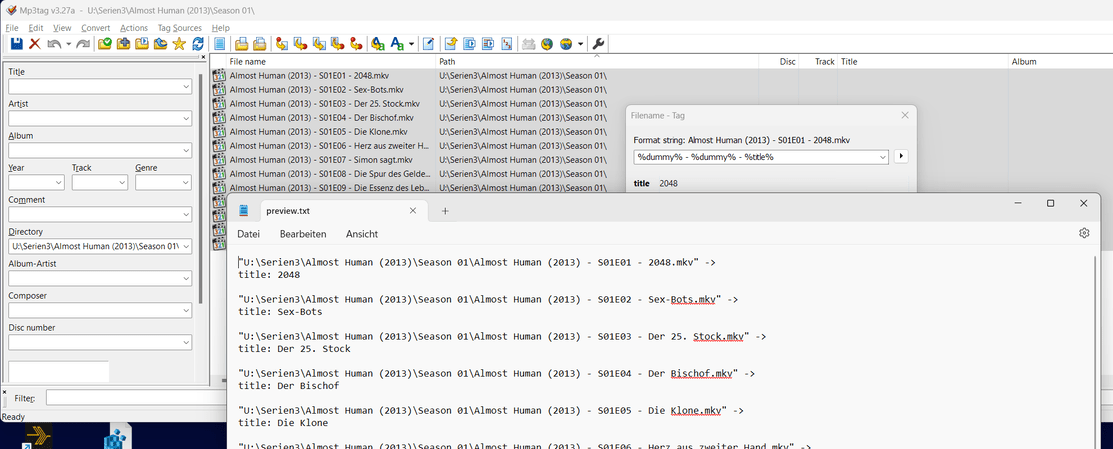This screenshot has height=449, width=1113.
Task: Click into the Filter input field
Action: point(136,398)
